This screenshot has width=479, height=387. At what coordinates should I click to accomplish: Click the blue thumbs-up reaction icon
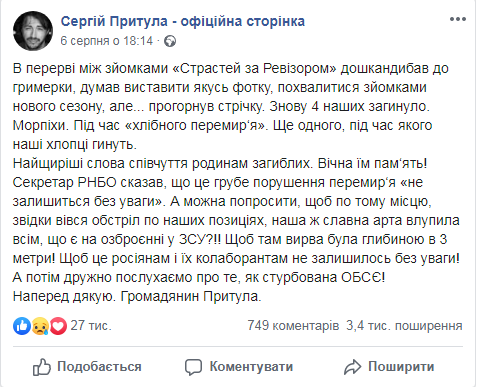point(22,326)
